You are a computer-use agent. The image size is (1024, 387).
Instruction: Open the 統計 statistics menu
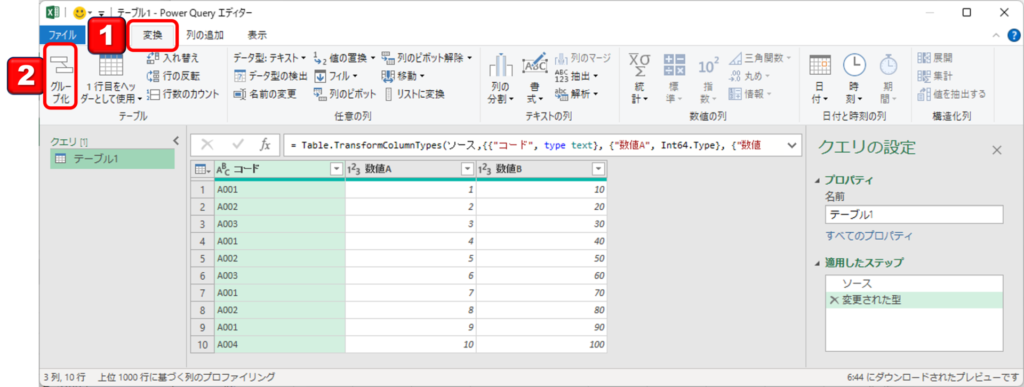point(638,77)
